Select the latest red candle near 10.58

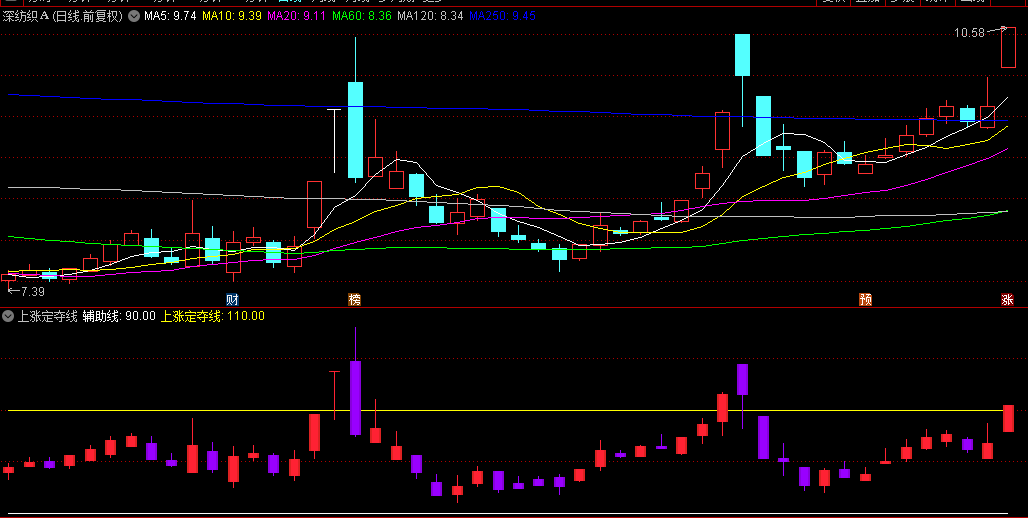[x=1008, y=47]
